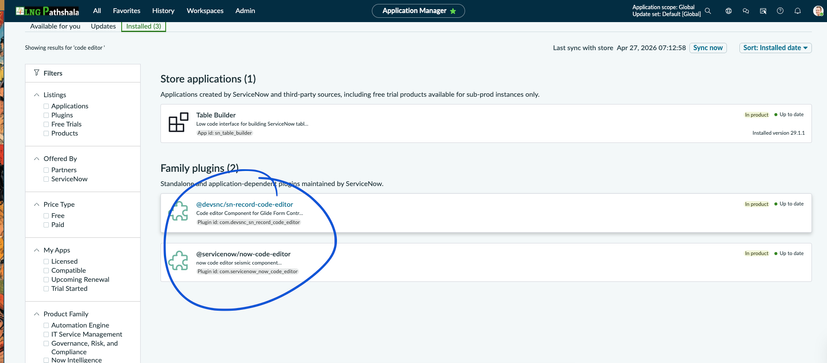This screenshot has height=363, width=827.
Task: Open the Favorites menu
Action: [127, 11]
